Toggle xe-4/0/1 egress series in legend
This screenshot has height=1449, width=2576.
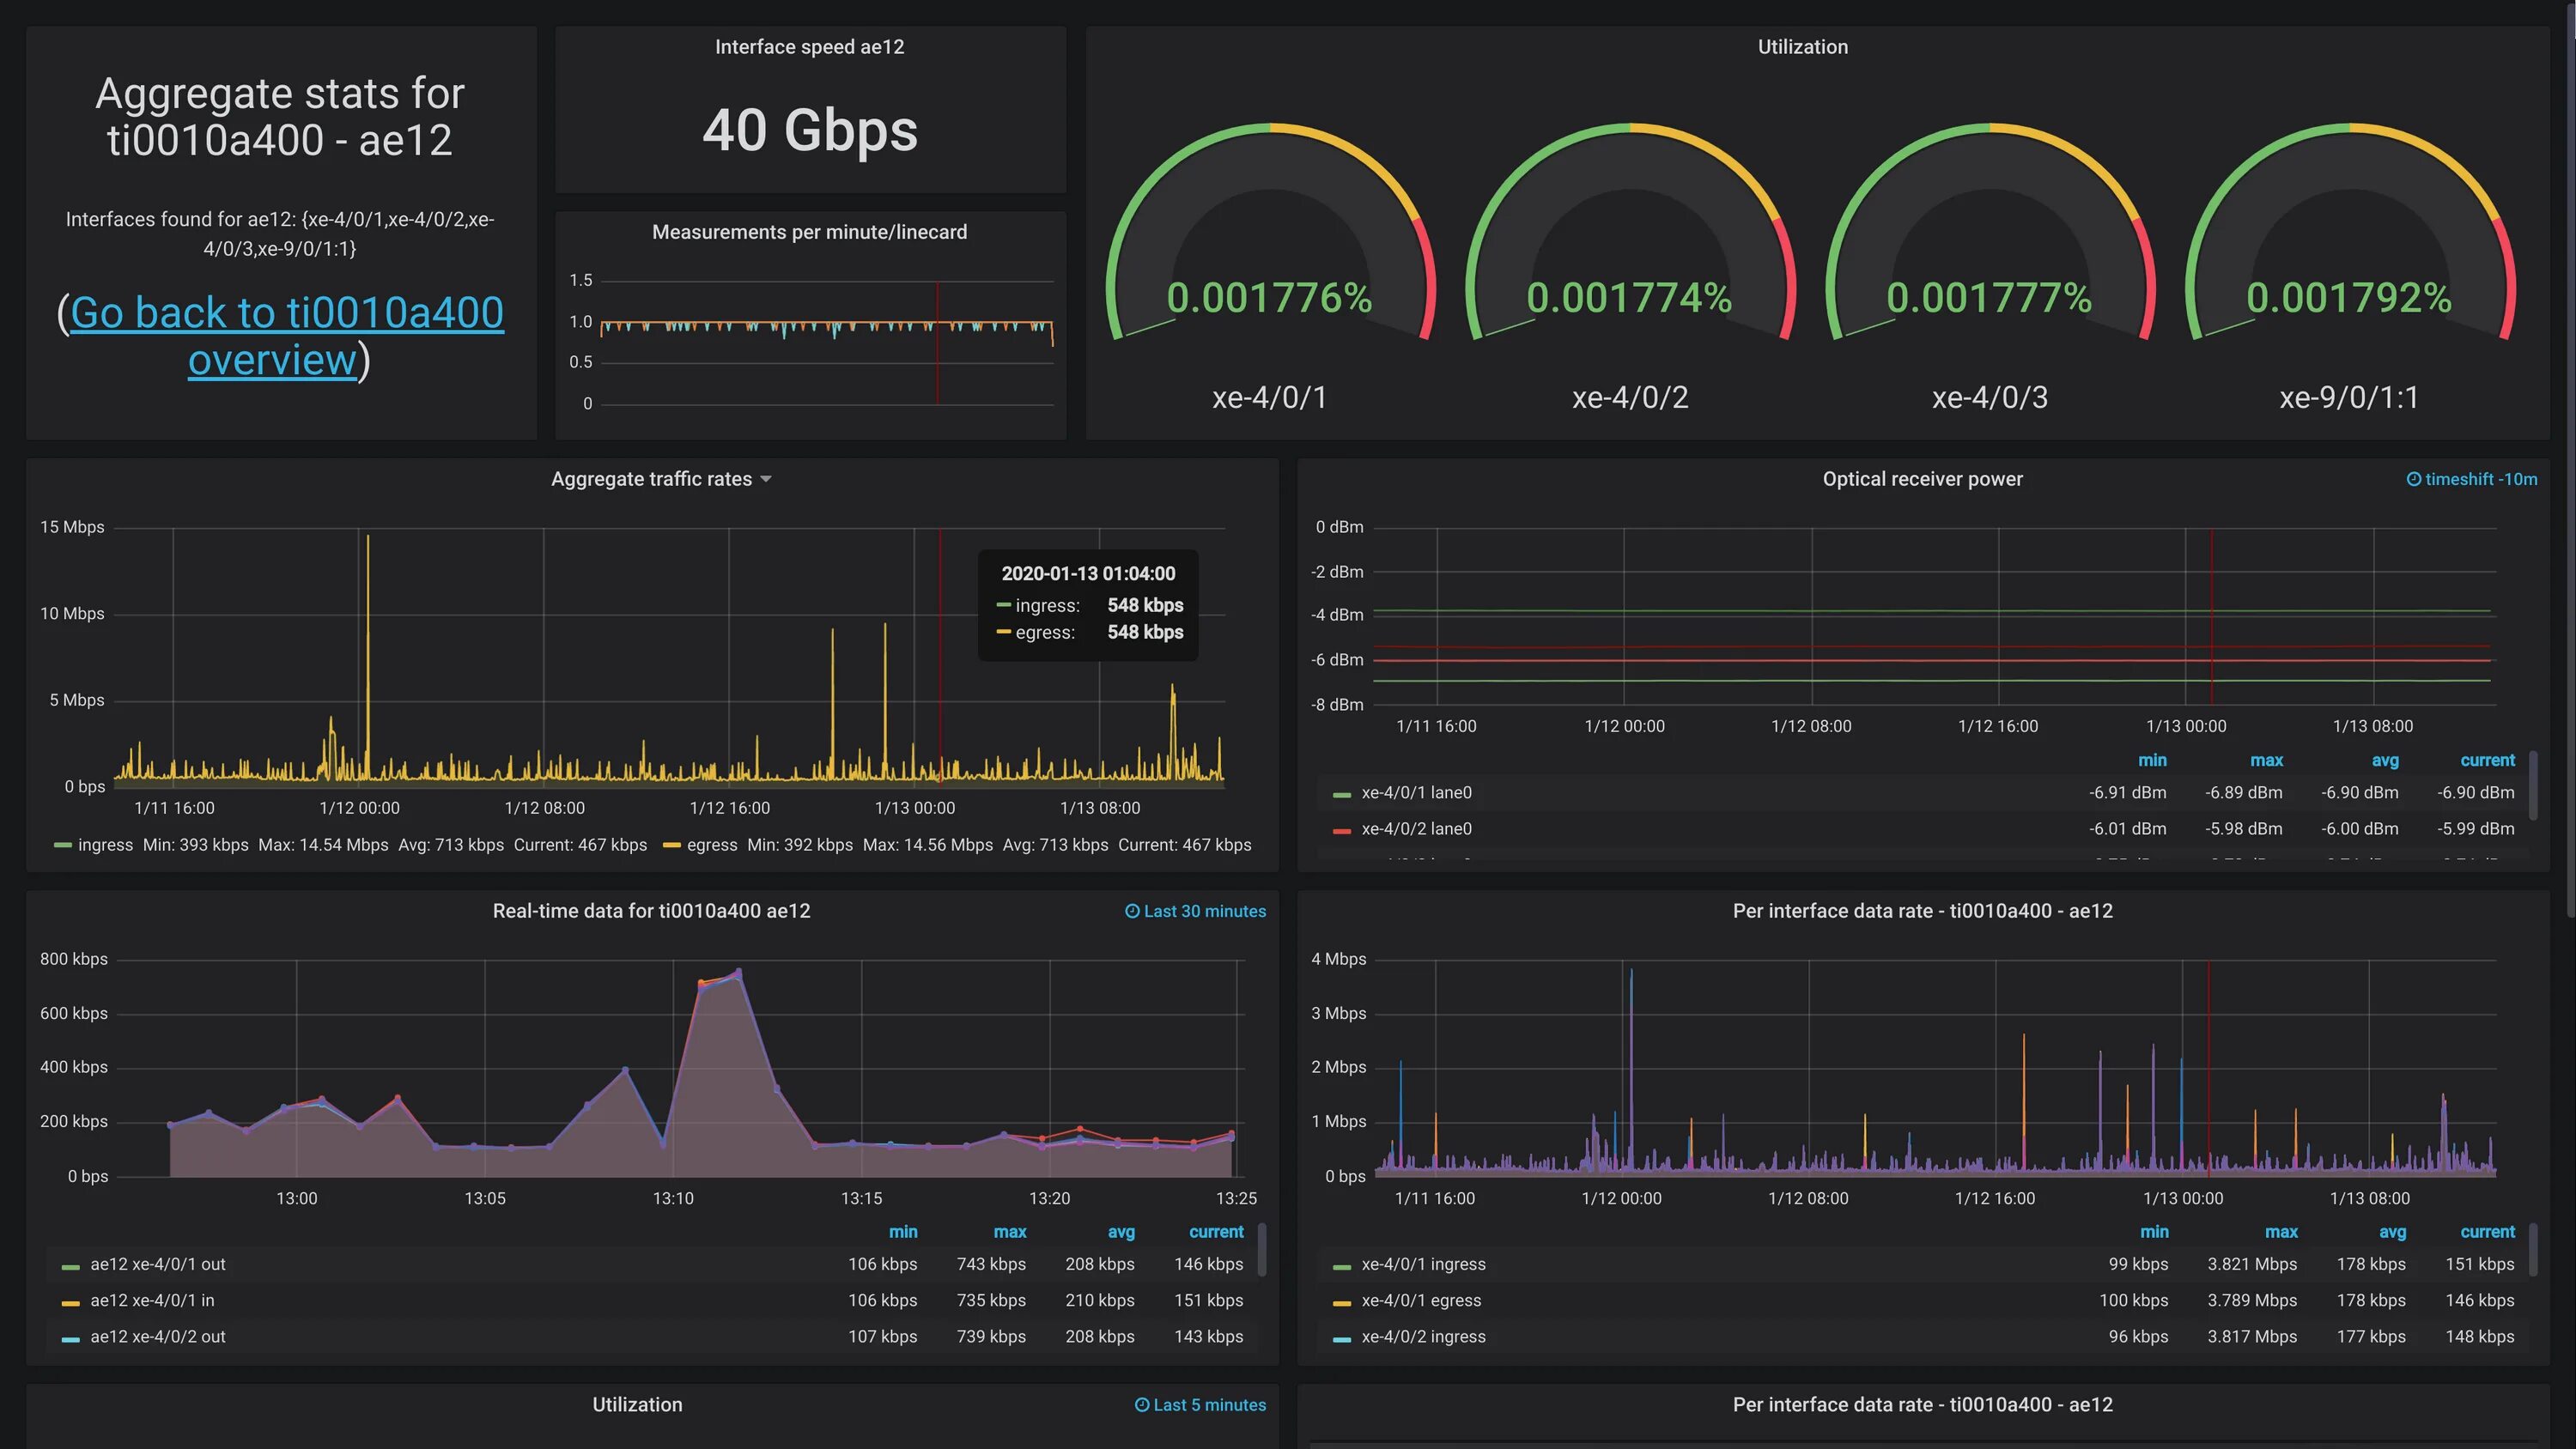click(x=1420, y=1300)
